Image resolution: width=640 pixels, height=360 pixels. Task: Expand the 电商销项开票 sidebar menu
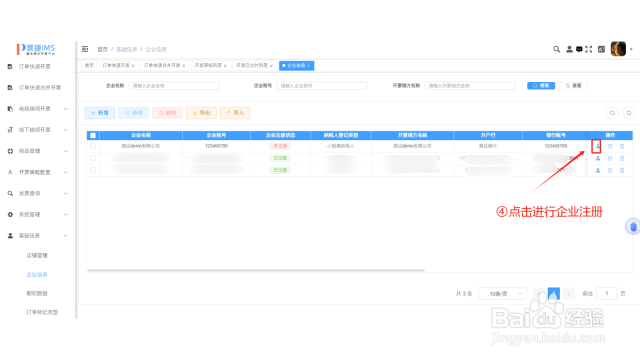pos(38,109)
